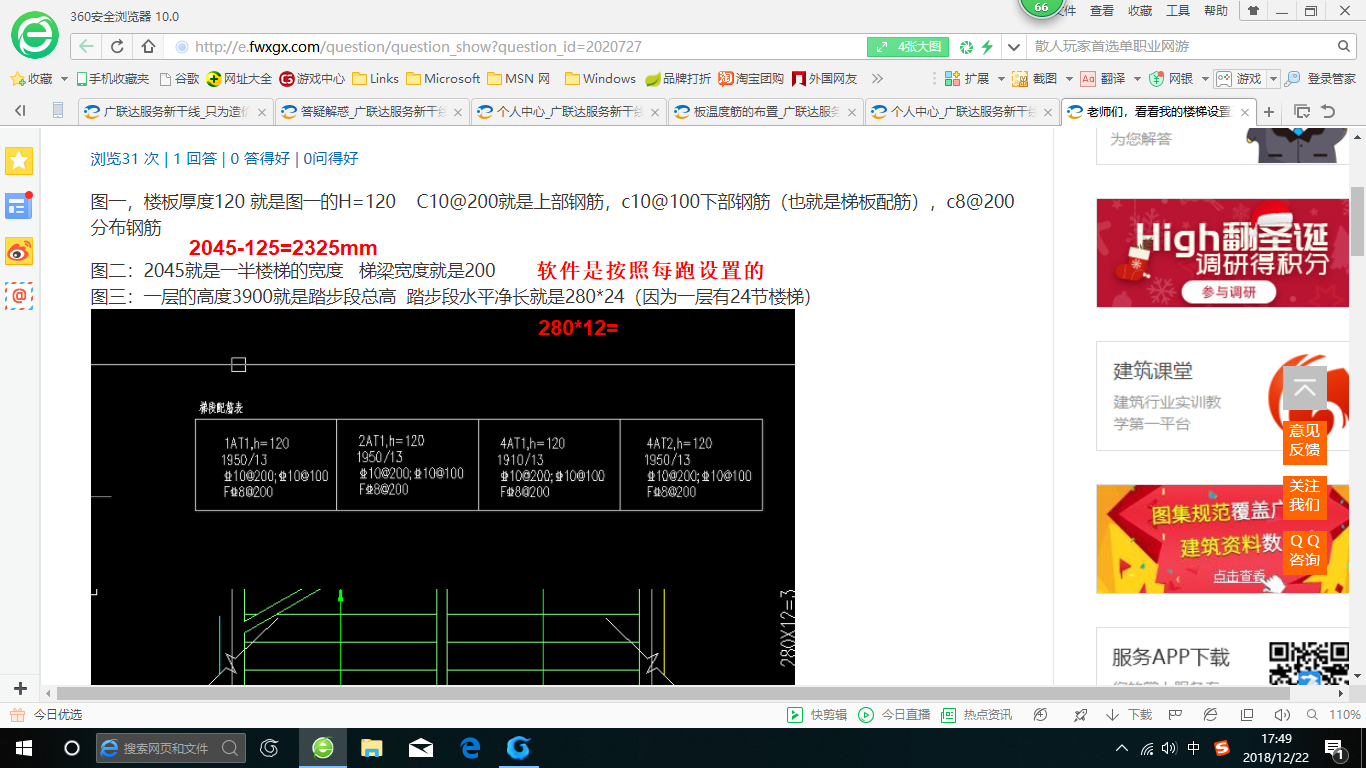Viewport: 1366px width, 768px height.
Task: Expand the 网银 dropdown arrow
Action: [x=1204, y=78]
